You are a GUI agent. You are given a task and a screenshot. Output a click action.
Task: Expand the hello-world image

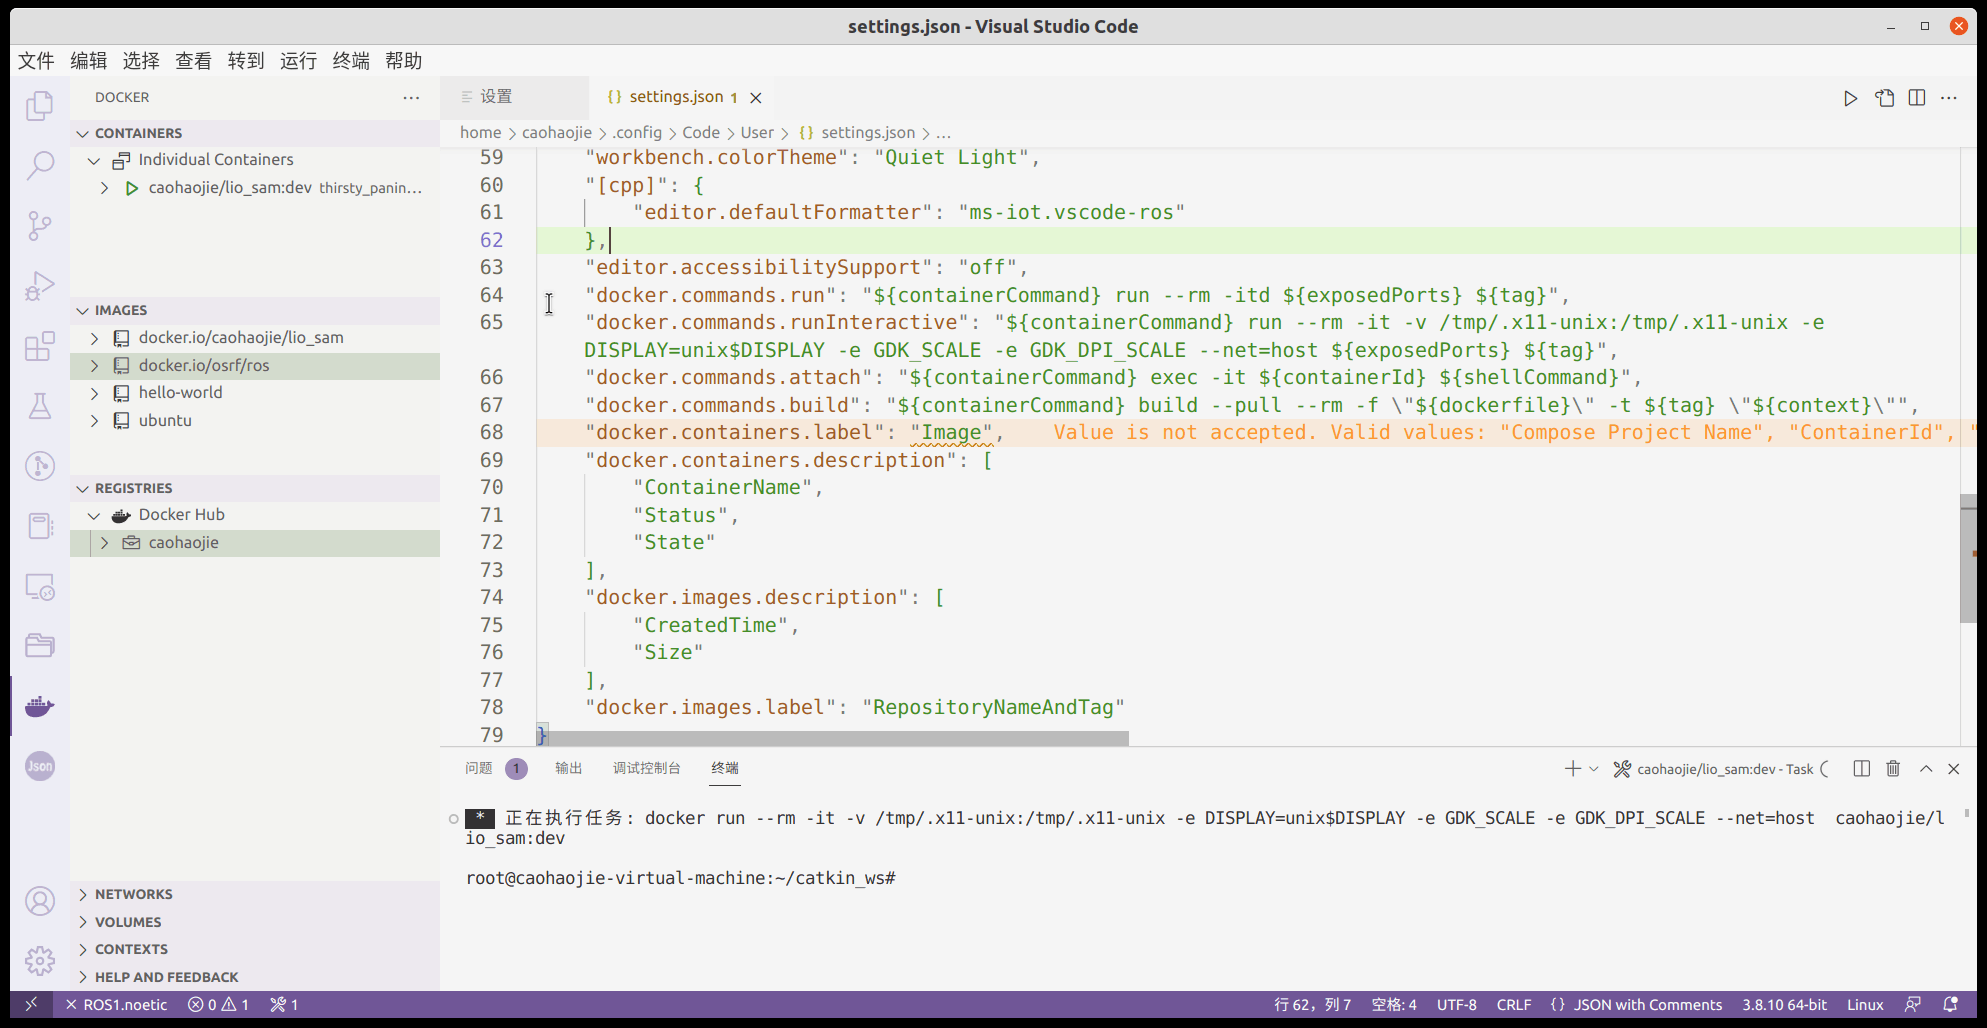94,393
